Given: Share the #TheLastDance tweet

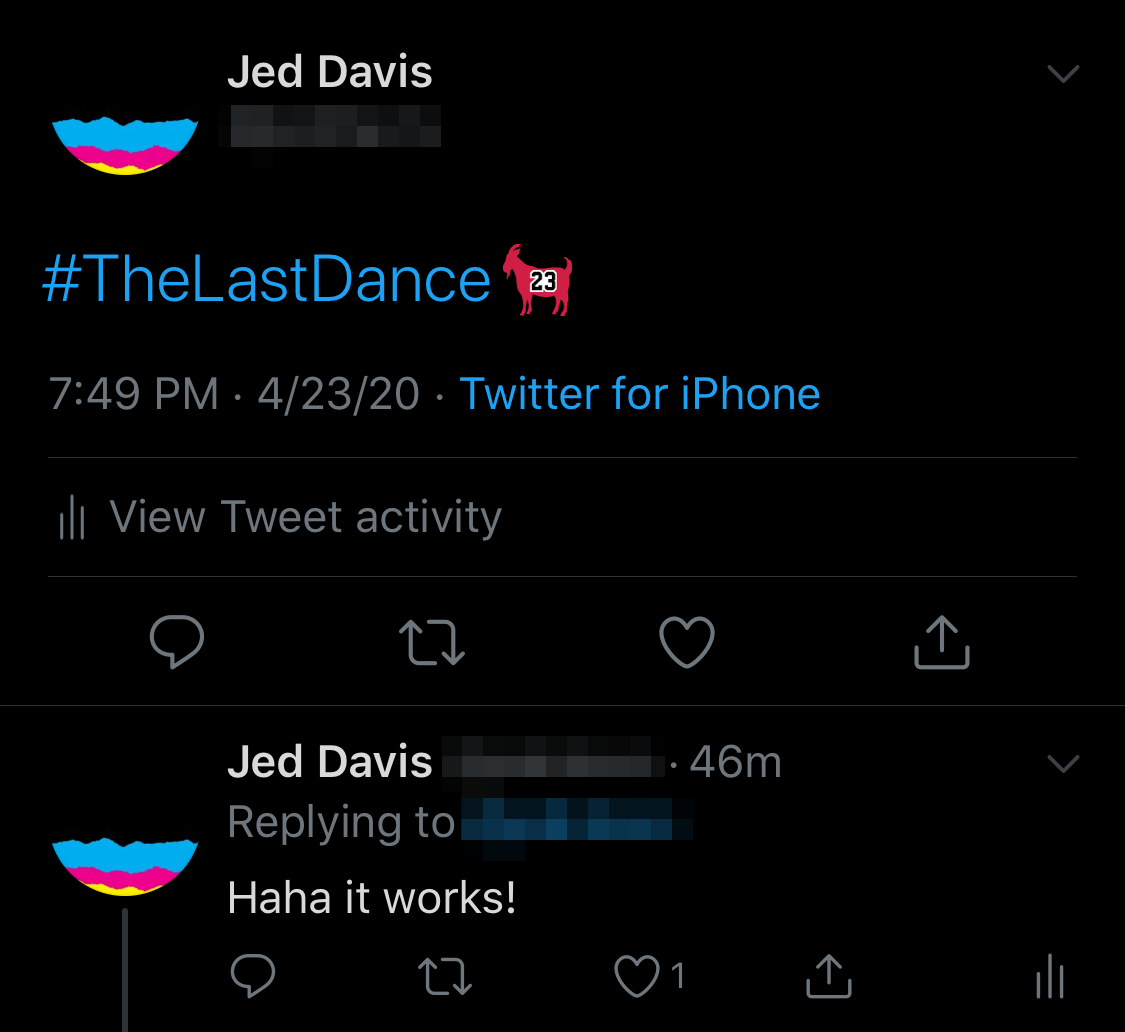Looking at the screenshot, I should pos(941,642).
